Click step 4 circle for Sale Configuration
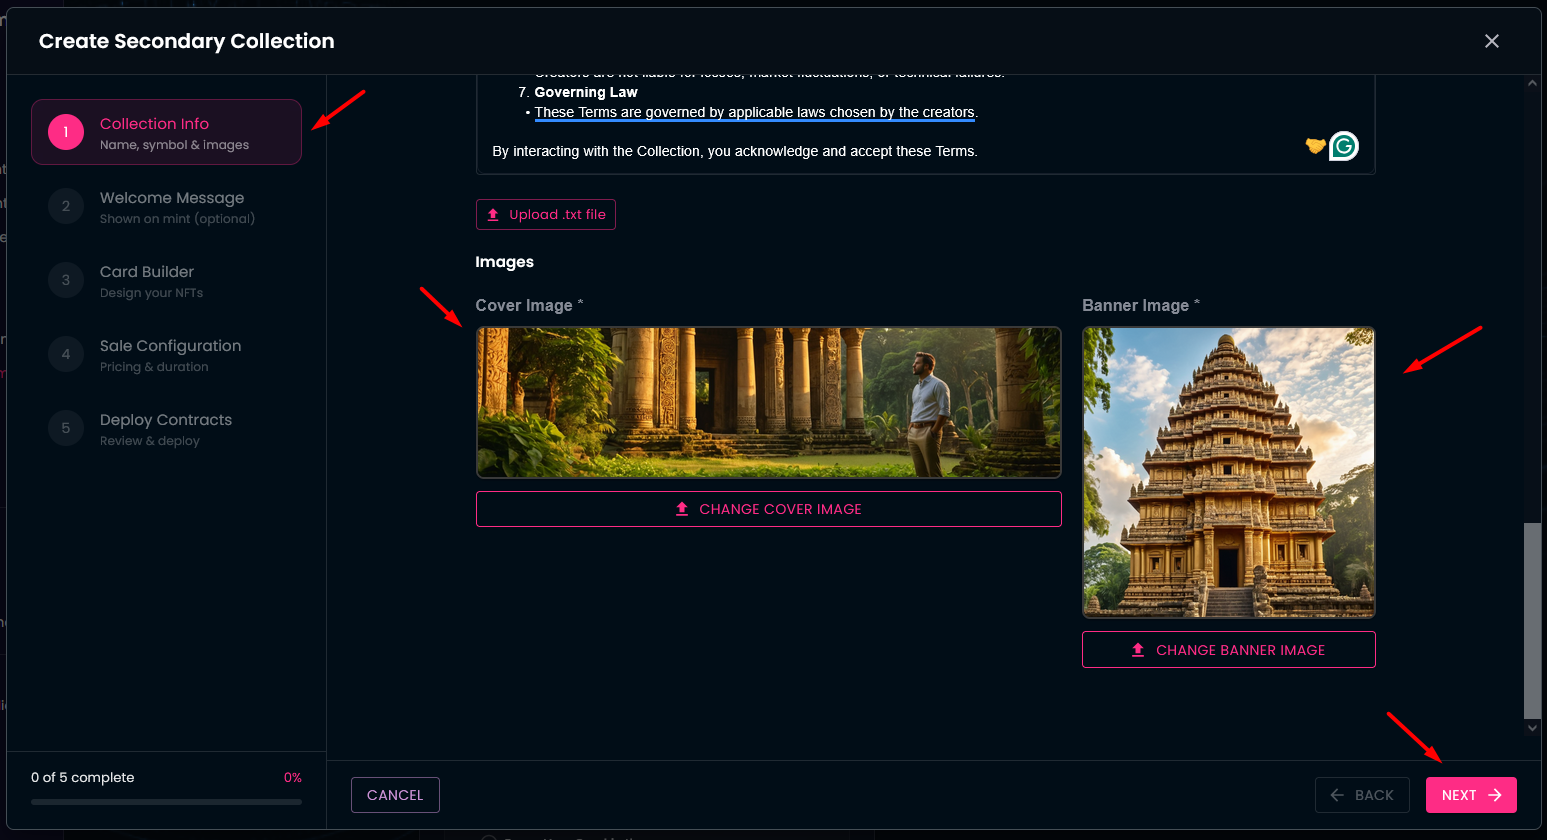 [66, 354]
